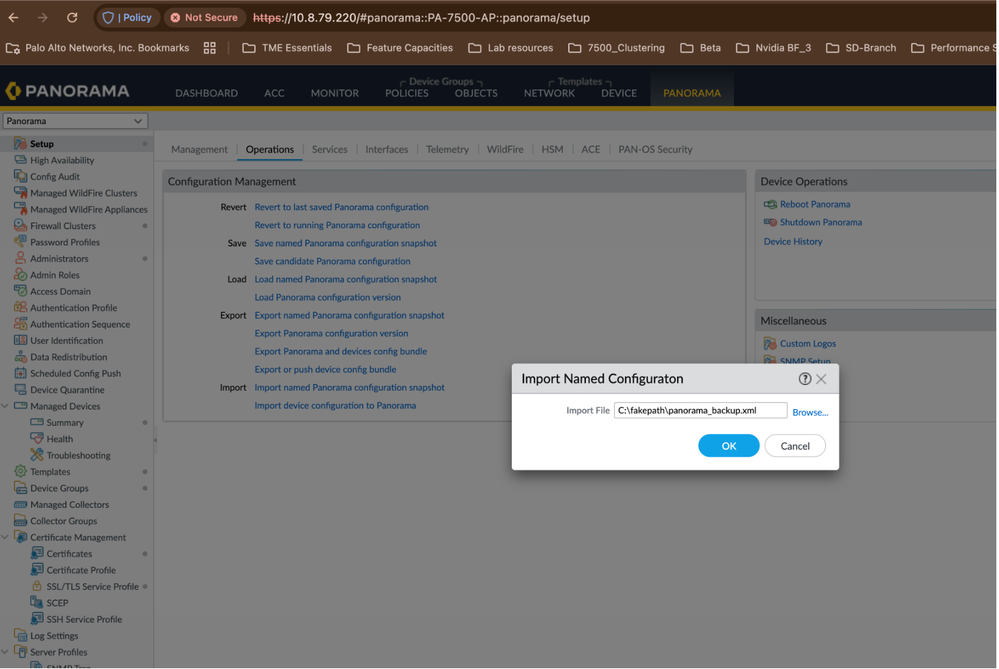Viewport: 999px width, 669px height.
Task: Click the User Identification icon
Action: (x=20, y=340)
